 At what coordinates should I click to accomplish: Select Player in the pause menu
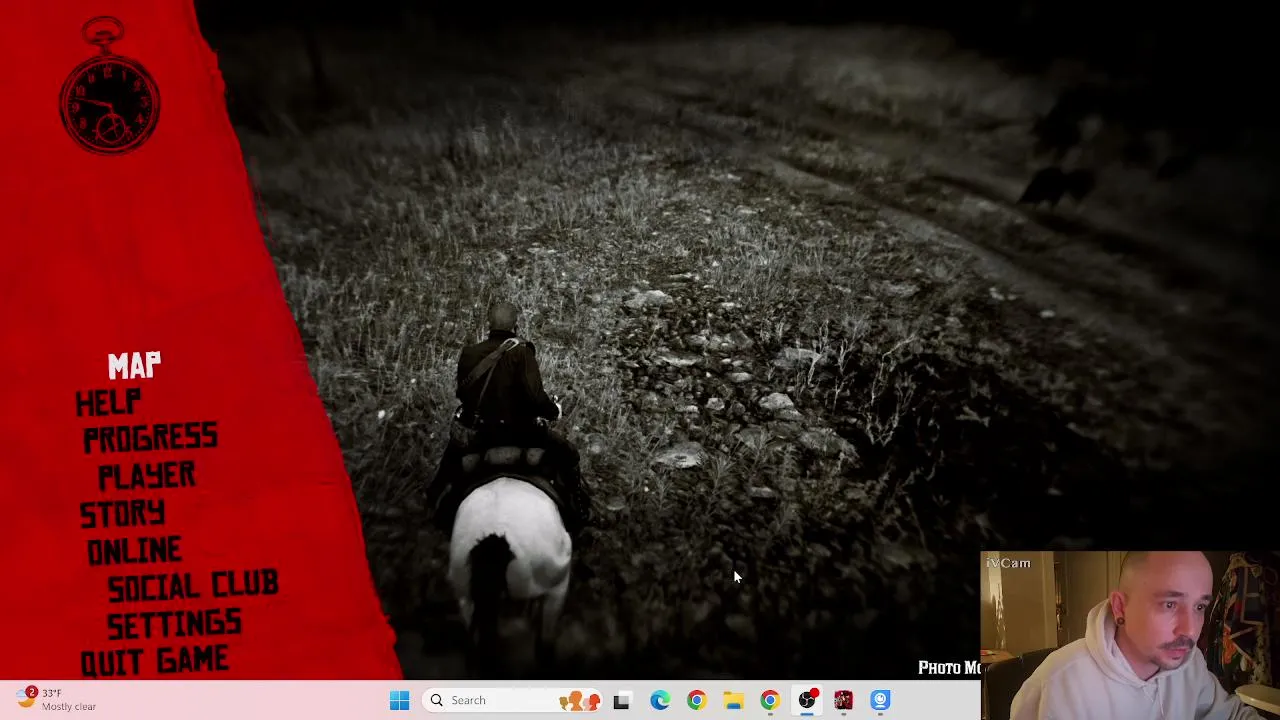point(147,475)
